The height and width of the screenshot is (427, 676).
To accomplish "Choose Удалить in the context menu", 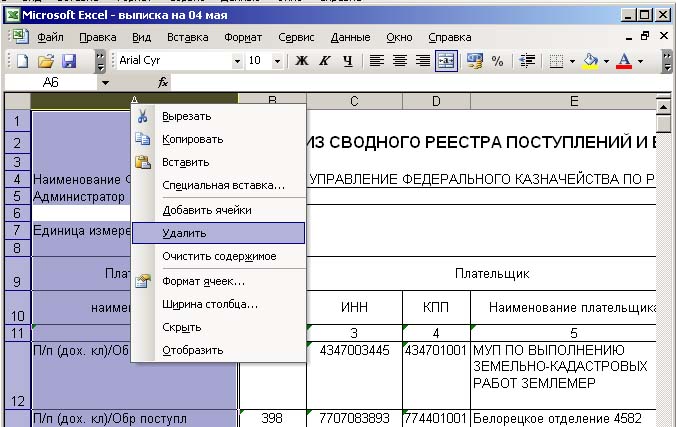I will (184, 233).
